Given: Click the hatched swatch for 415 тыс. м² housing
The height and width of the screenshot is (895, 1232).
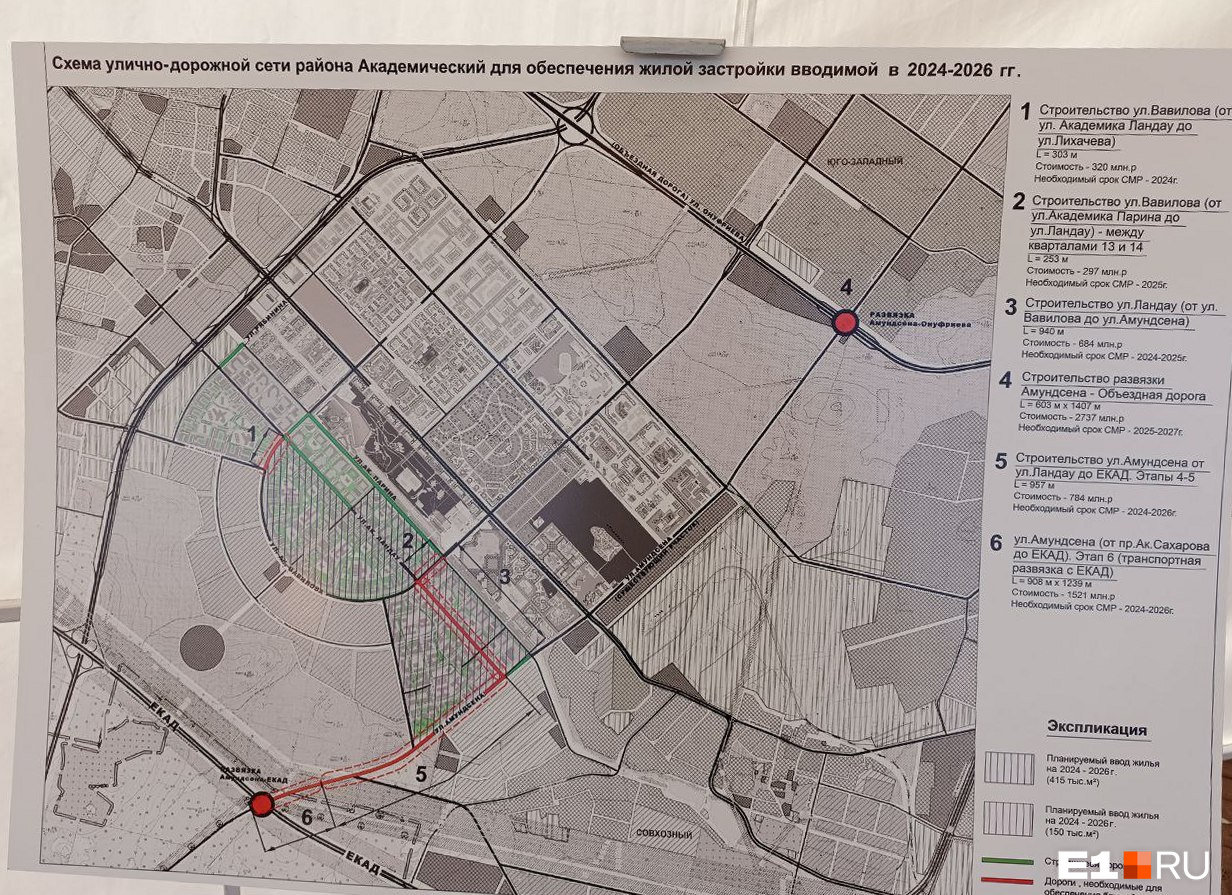Looking at the screenshot, I should coord(1009,768).
